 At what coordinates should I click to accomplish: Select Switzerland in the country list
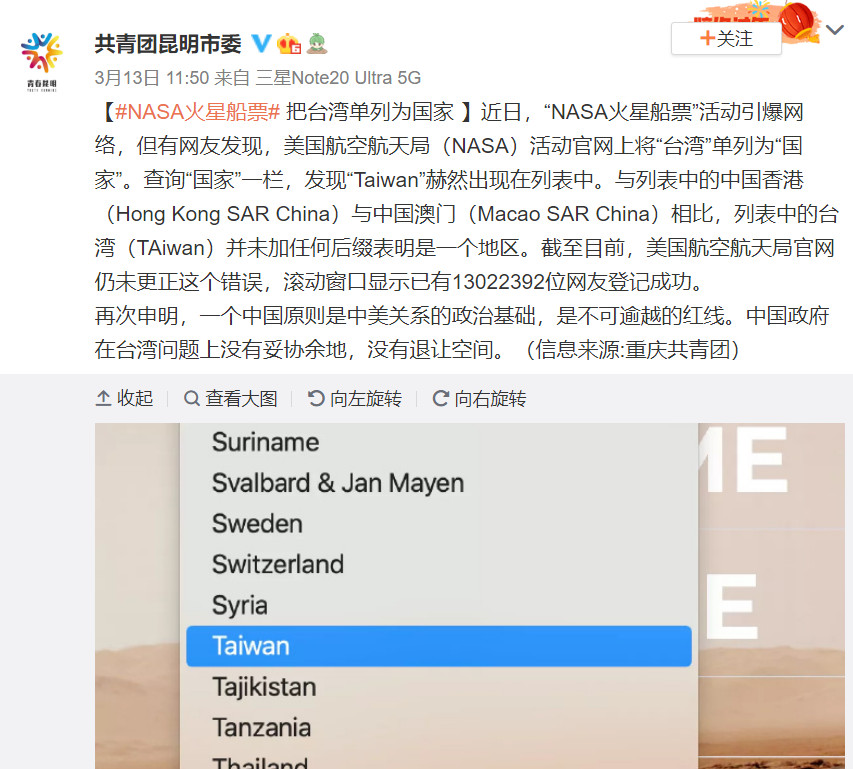(277, 564)
